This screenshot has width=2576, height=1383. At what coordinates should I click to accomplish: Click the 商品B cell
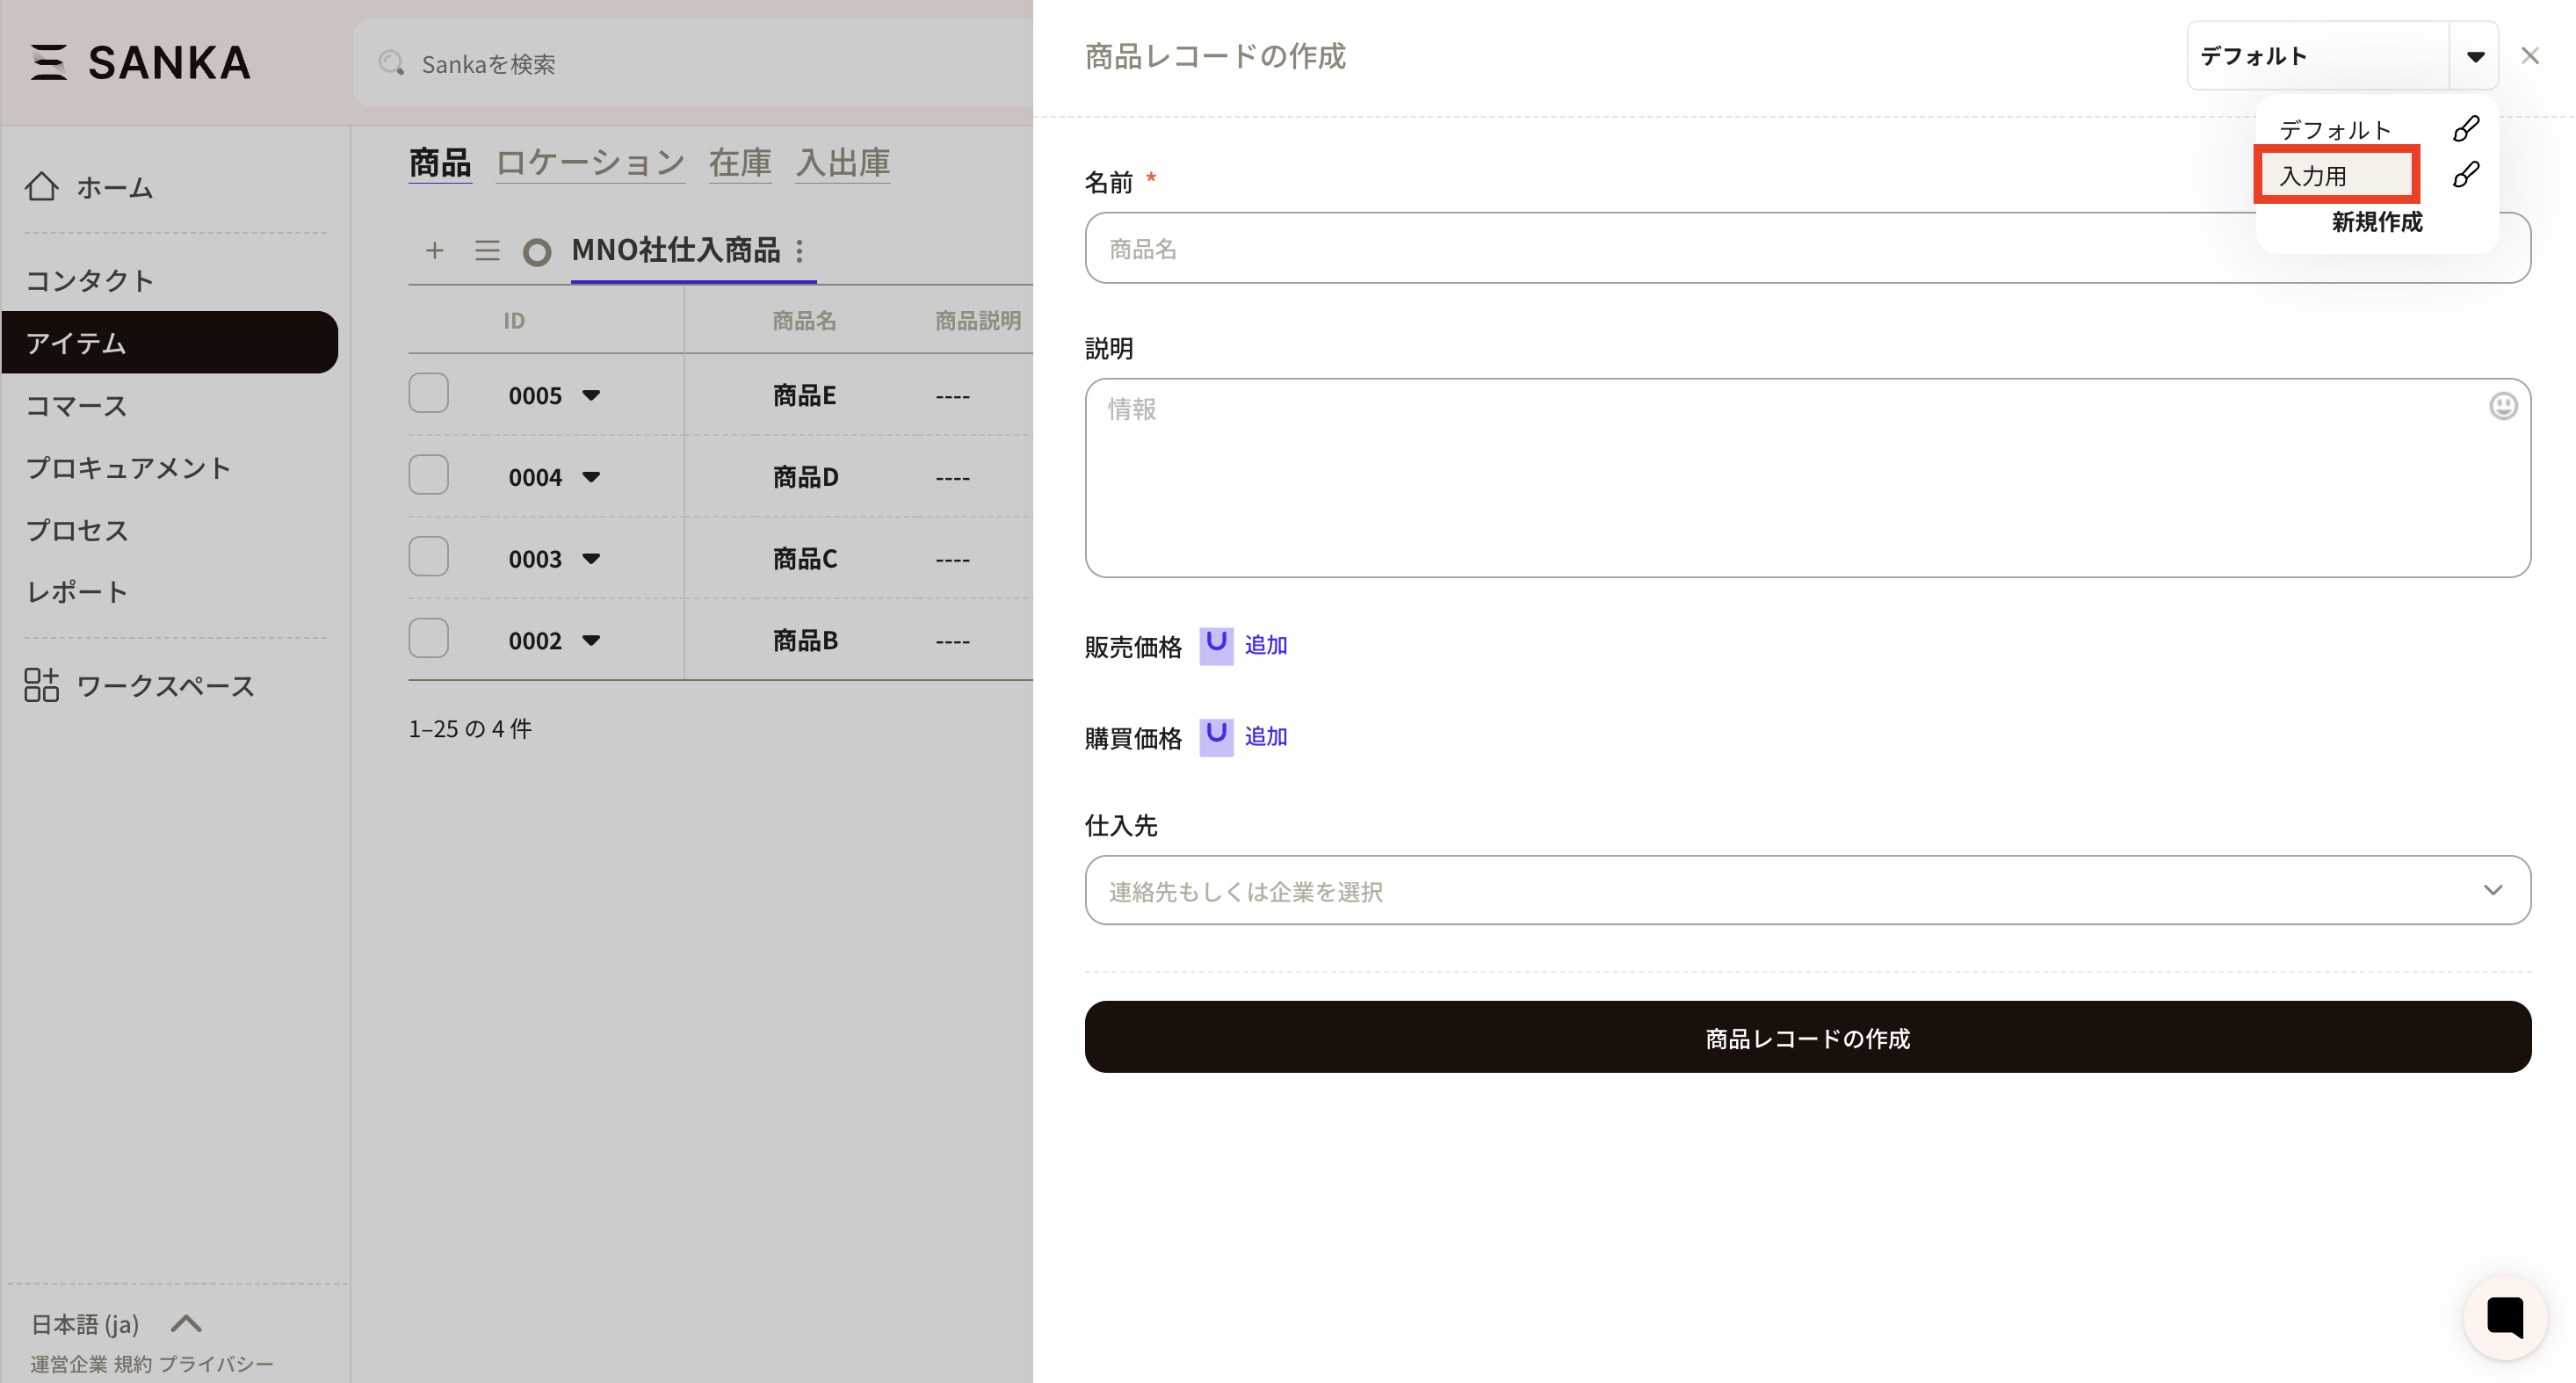805,640
